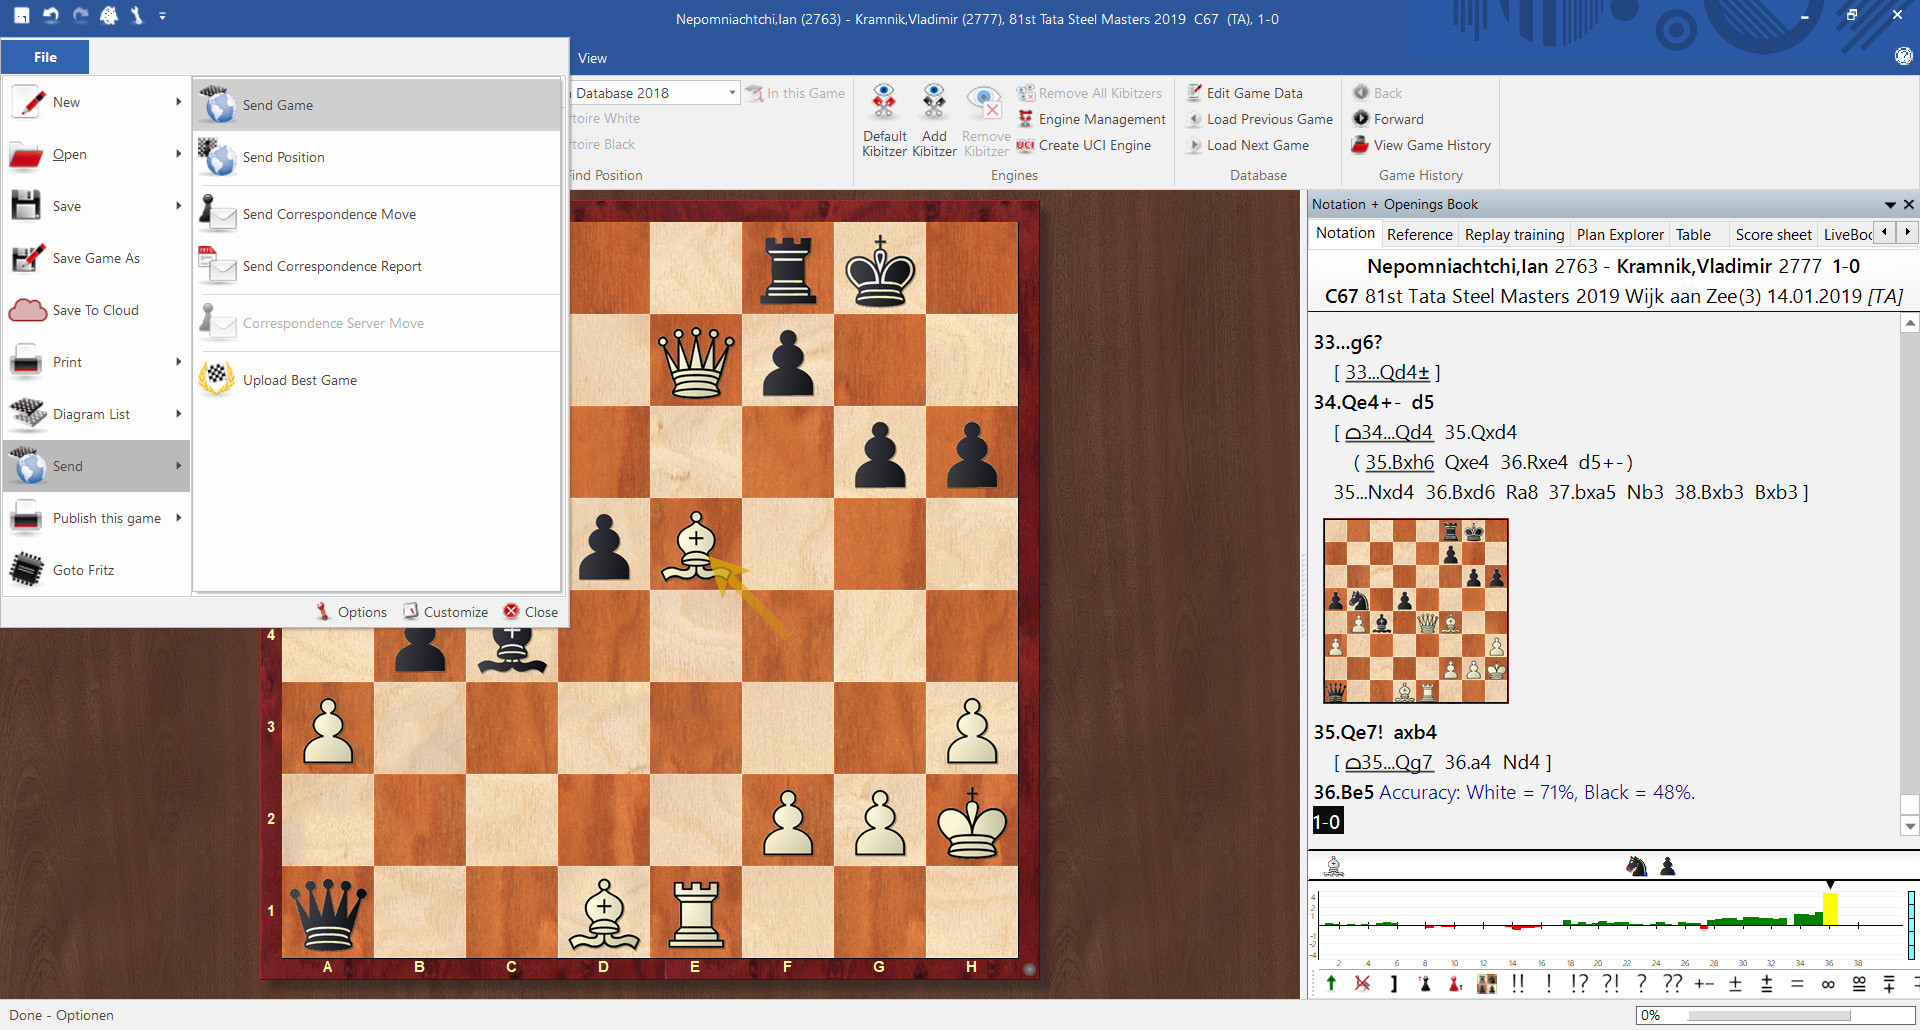Apply the dubious ?! move annotation
The height and width of the screenshot is (1030, 1920).
tap(1611, 983)
